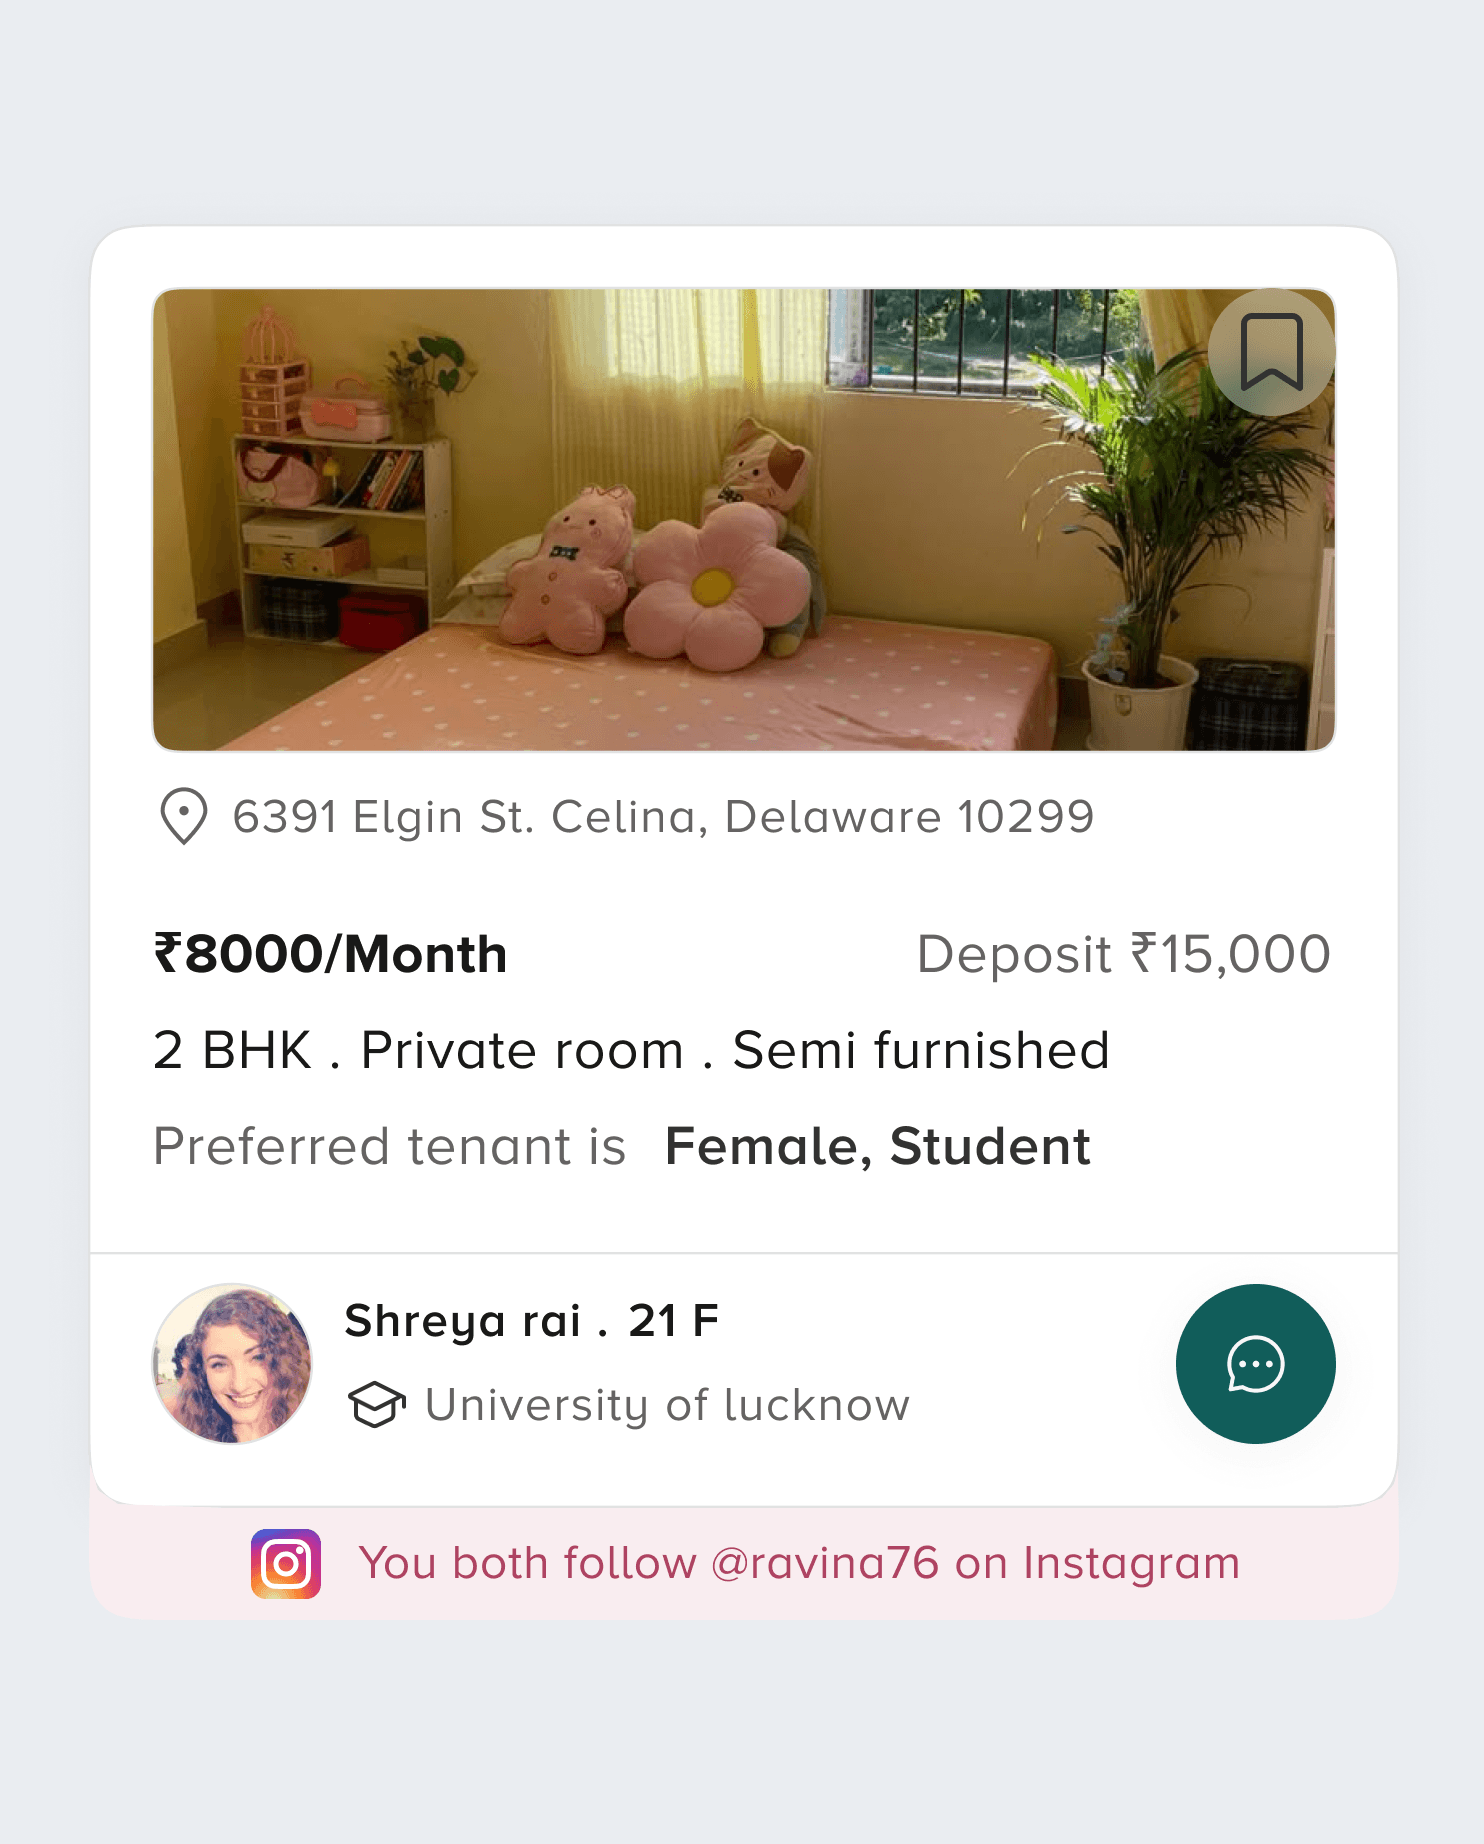
Task: Open the pink bedroom listing photo
Action: (744, 520)
